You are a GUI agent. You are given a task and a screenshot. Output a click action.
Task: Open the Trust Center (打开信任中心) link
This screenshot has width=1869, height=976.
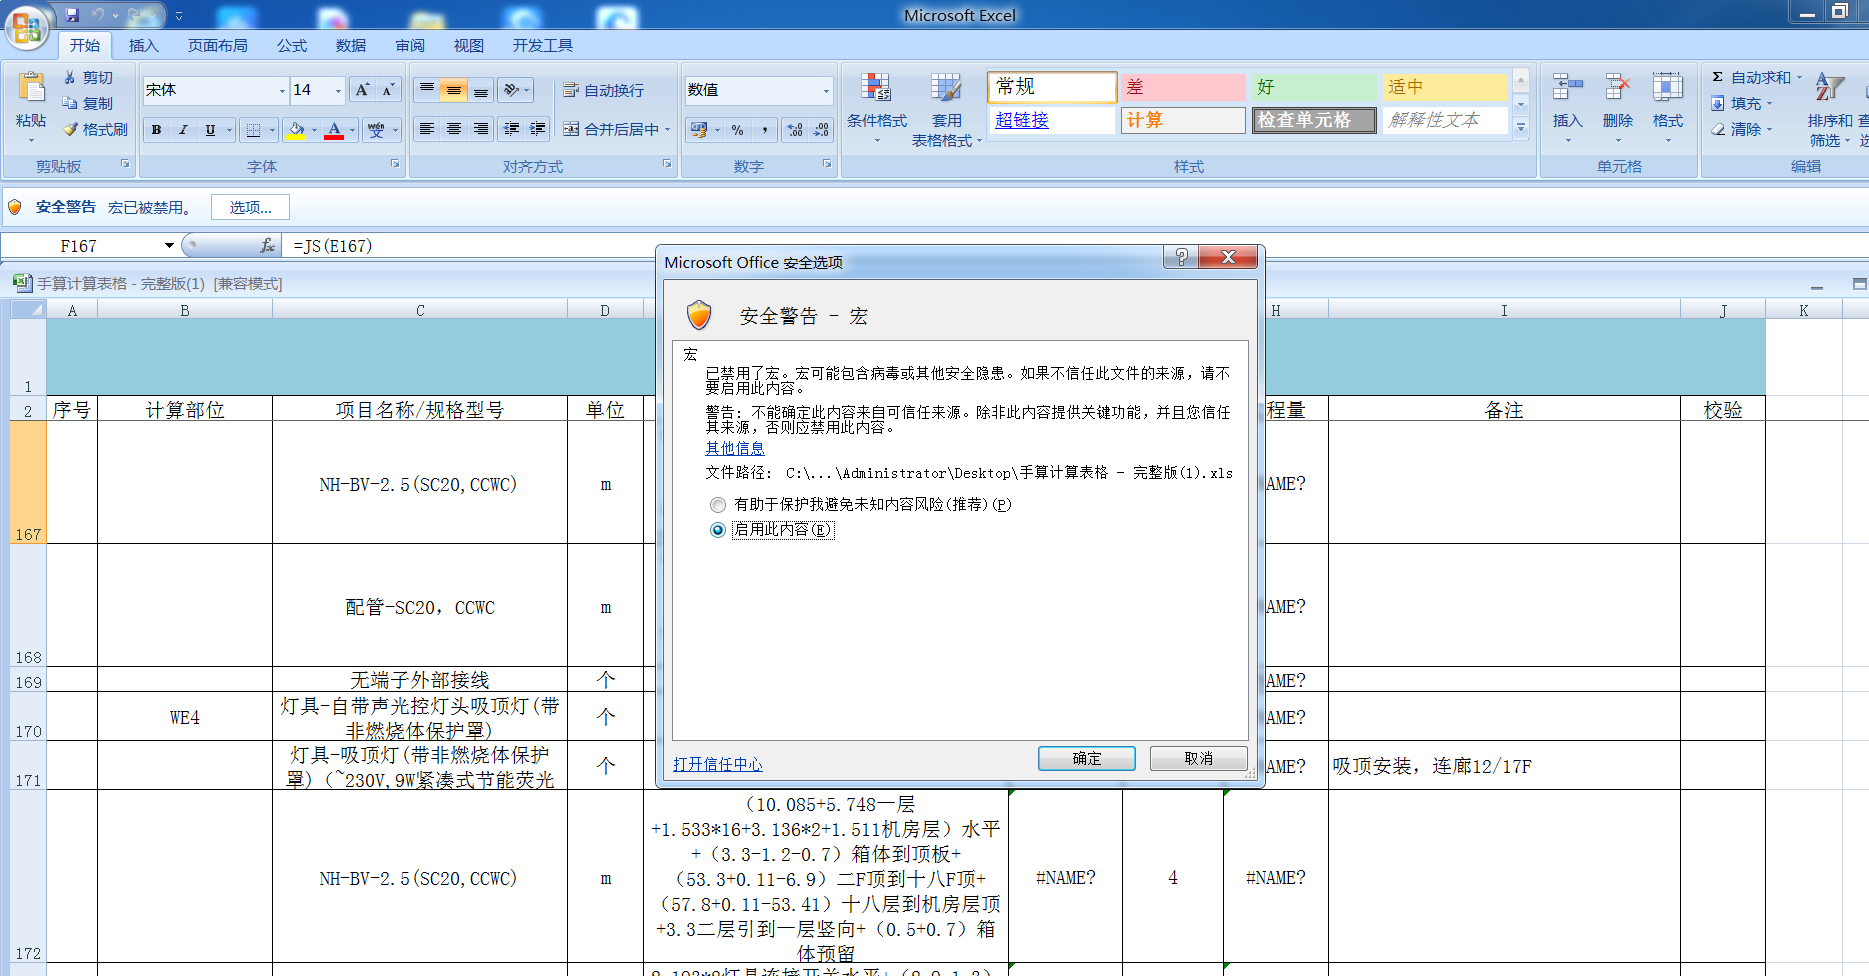click(x=718, y=764)
